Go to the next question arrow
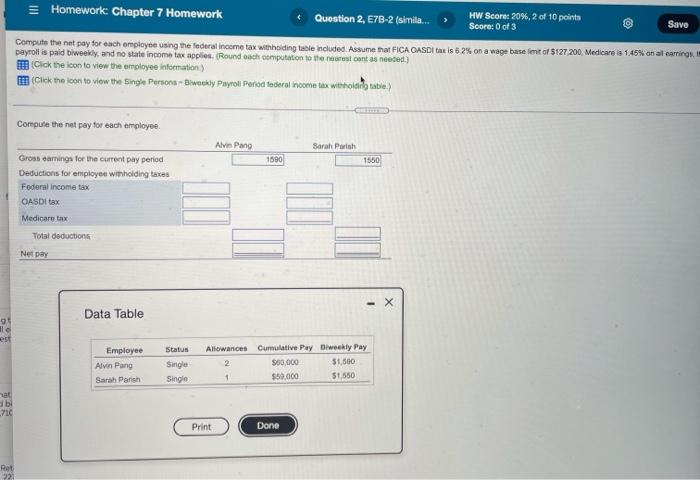700x480 pixels. coord(445,20)
